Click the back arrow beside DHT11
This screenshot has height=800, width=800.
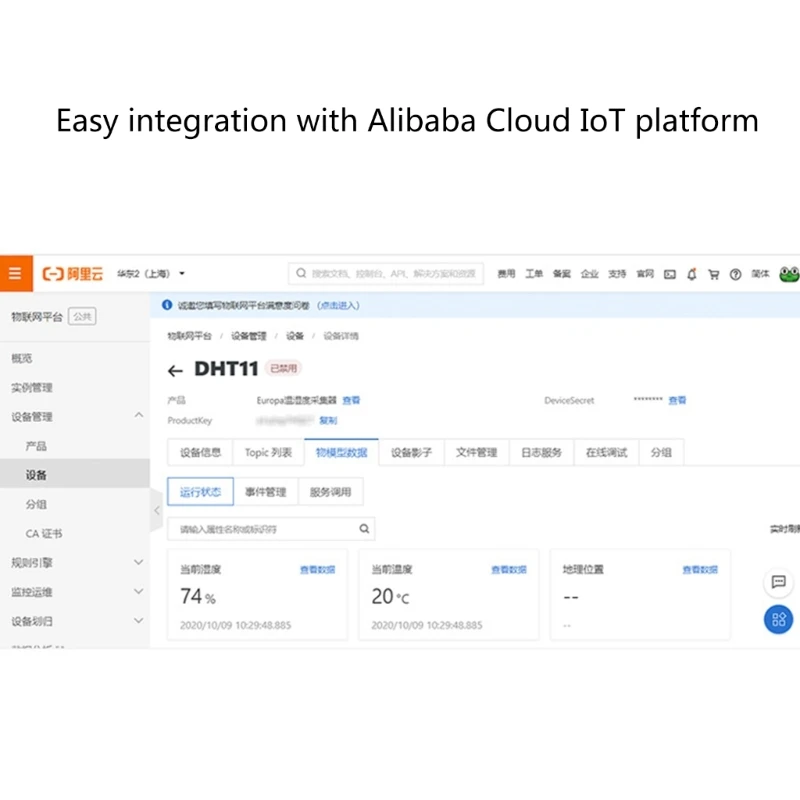[x=175, y=371]
